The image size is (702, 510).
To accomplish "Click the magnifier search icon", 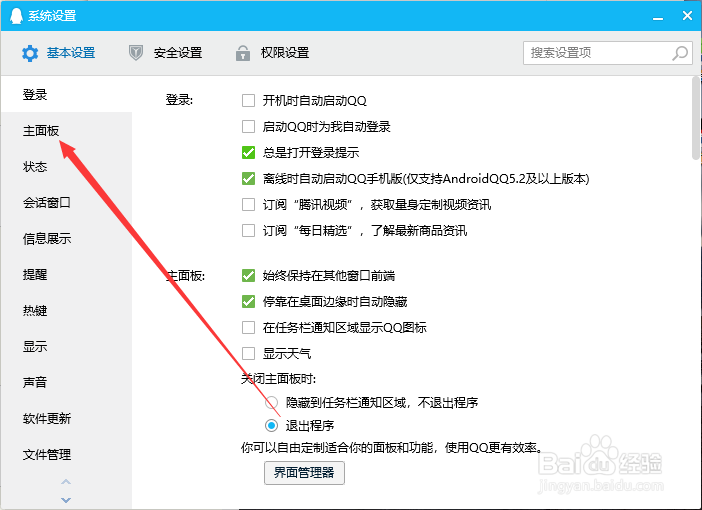I will pyautogui.click(x=680, y=53).
